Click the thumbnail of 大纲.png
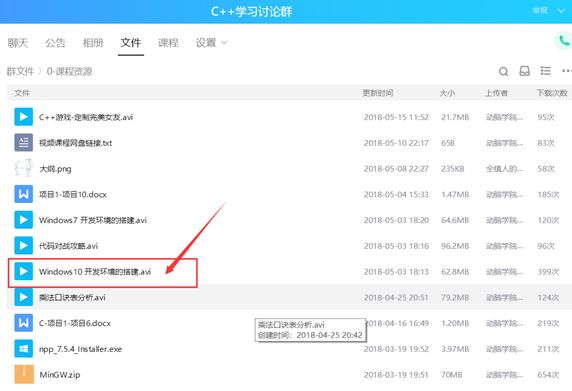The width and height of the screenshot is (572, 391). point(24,168)
